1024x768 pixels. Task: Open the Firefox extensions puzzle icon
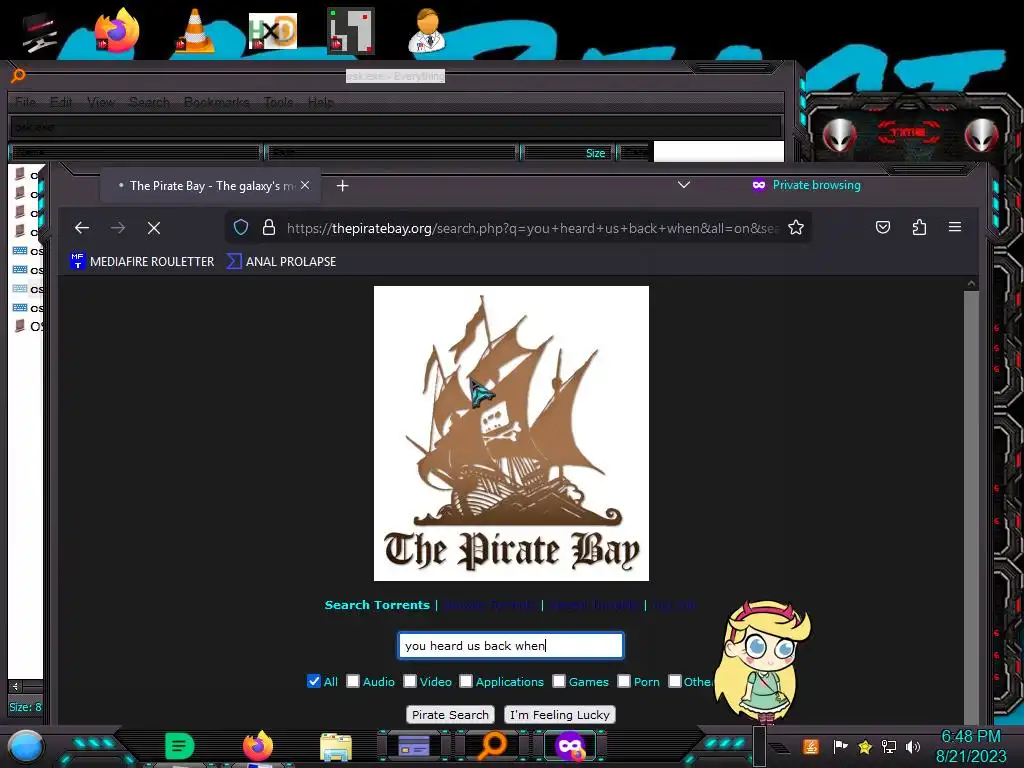click(919, 227)
